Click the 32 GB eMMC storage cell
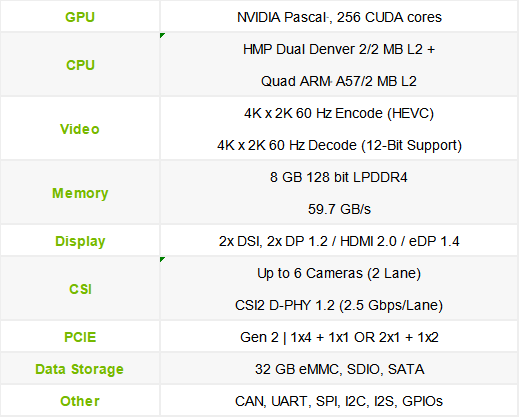The width and height of the screenshot is (519, 417). [x=339, y=369]
